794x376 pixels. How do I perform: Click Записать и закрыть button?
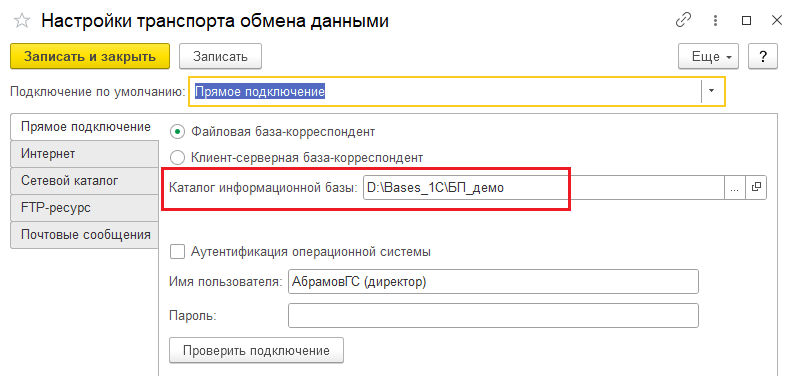tap(90, 56)
